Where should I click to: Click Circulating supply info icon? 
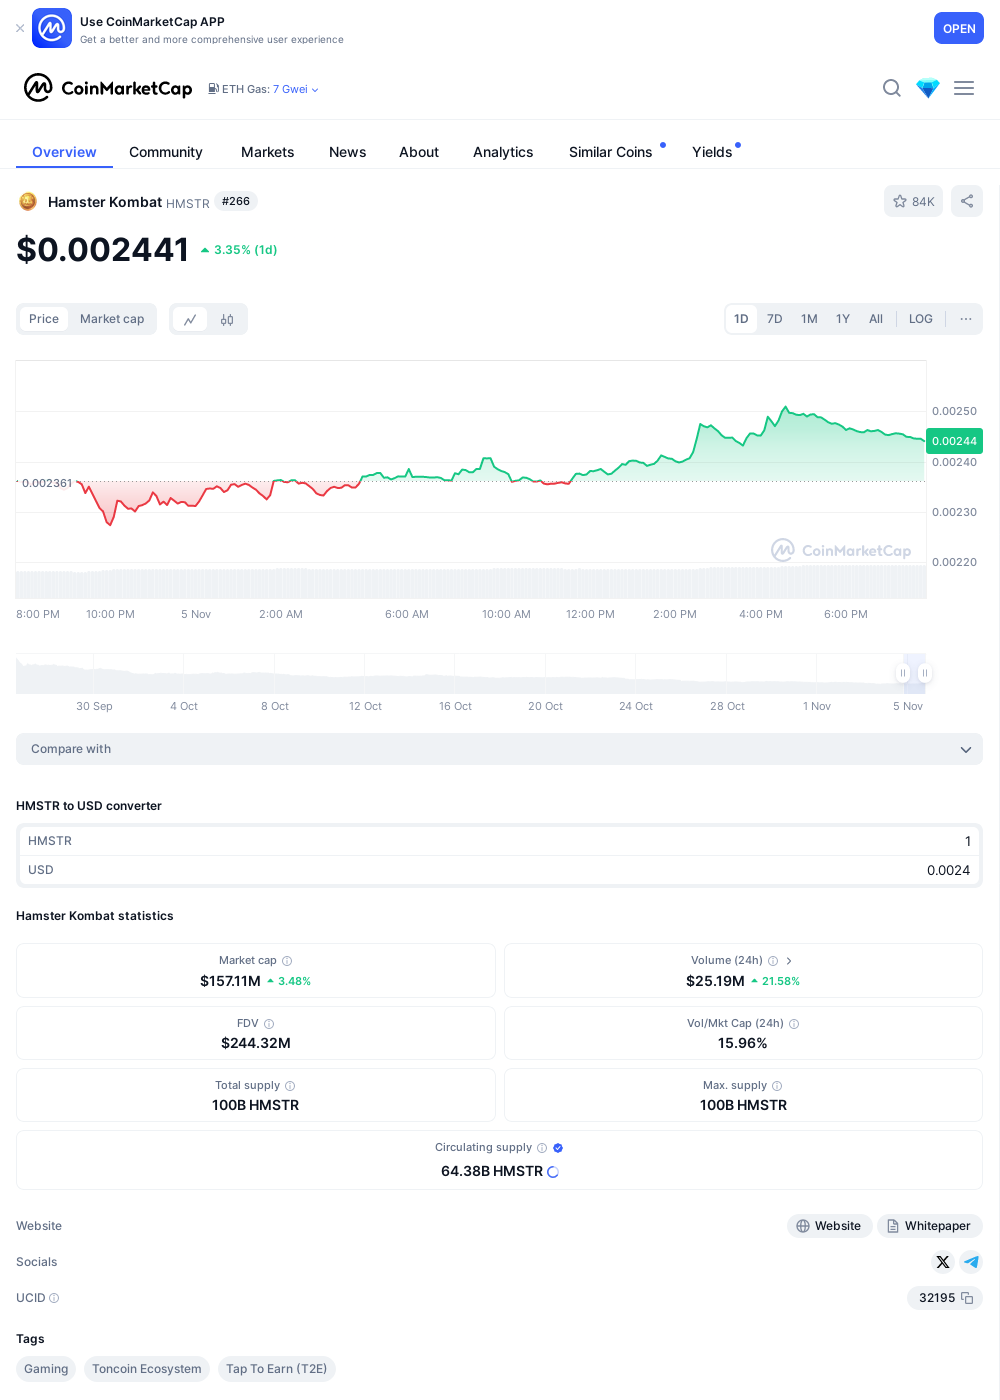coord(542,1148)
